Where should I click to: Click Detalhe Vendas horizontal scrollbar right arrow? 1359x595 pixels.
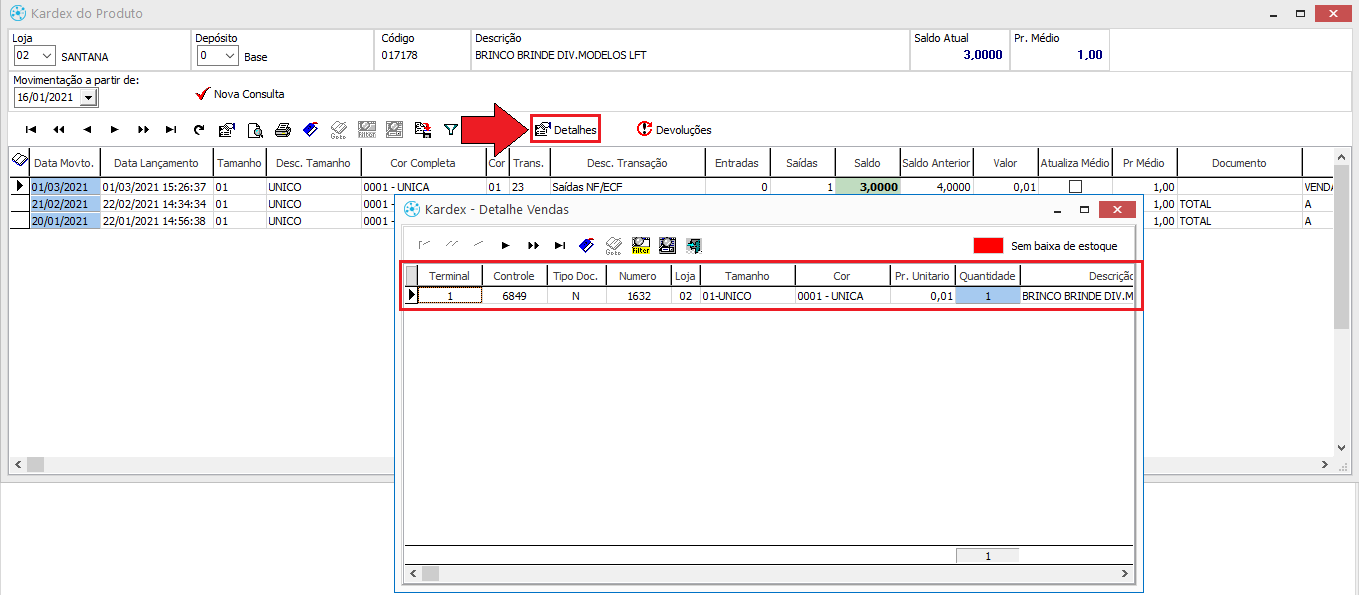1125,574
